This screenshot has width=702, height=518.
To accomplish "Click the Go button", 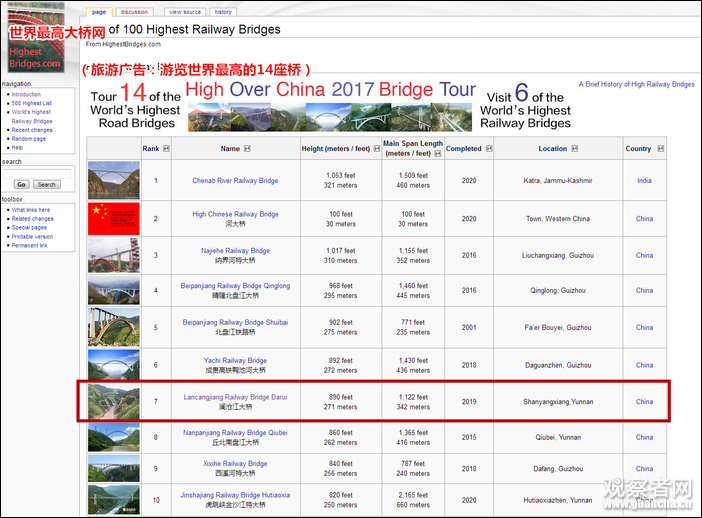I will click(x=21, y=184).
